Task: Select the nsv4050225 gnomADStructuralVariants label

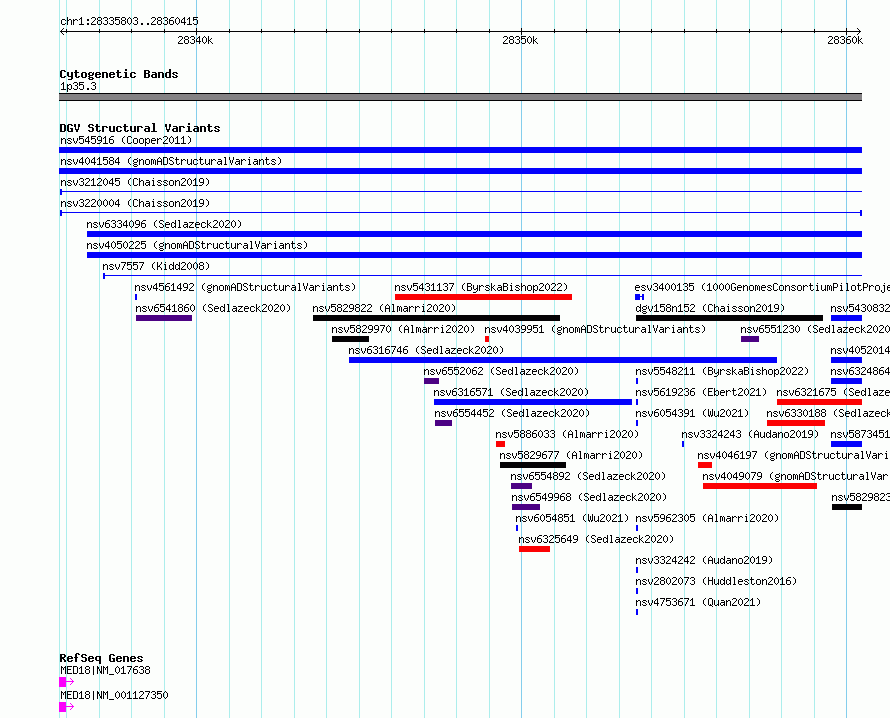Action: (x=197, y=245)
